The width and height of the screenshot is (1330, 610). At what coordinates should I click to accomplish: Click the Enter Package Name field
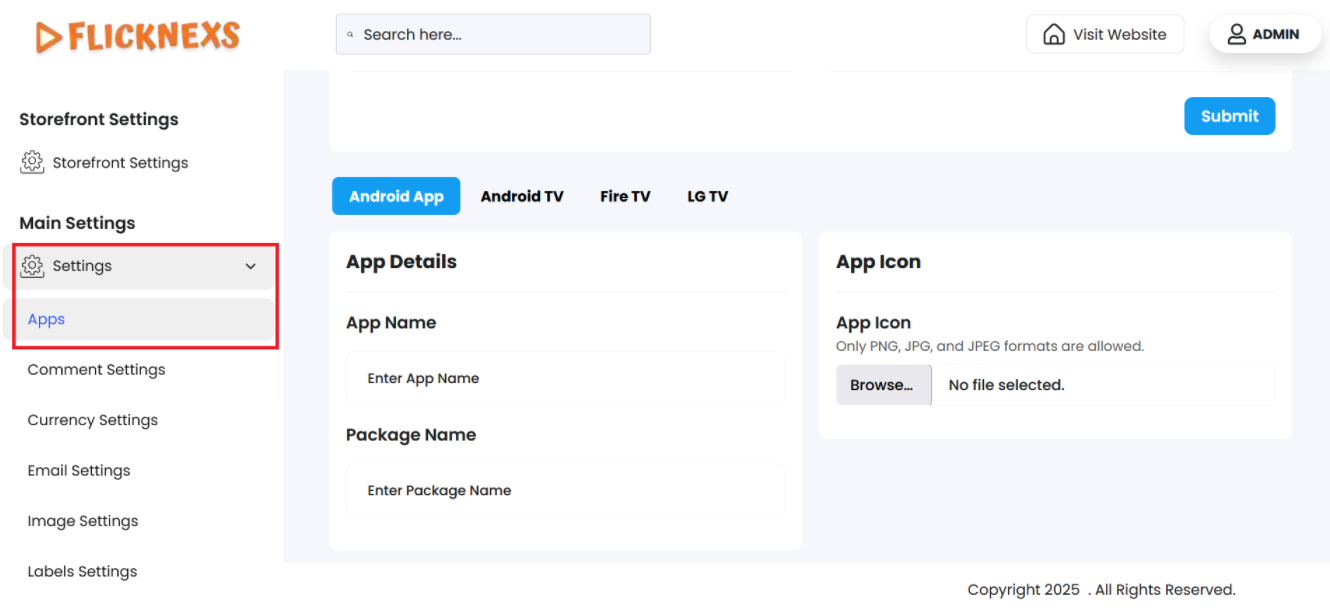(565, 490)
